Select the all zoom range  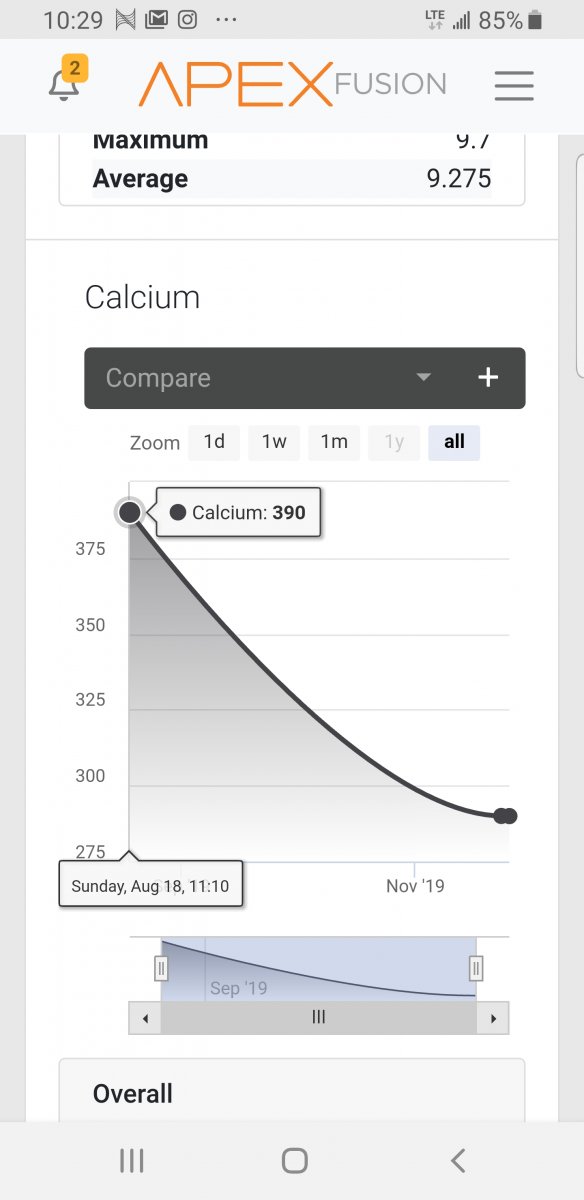454,442
